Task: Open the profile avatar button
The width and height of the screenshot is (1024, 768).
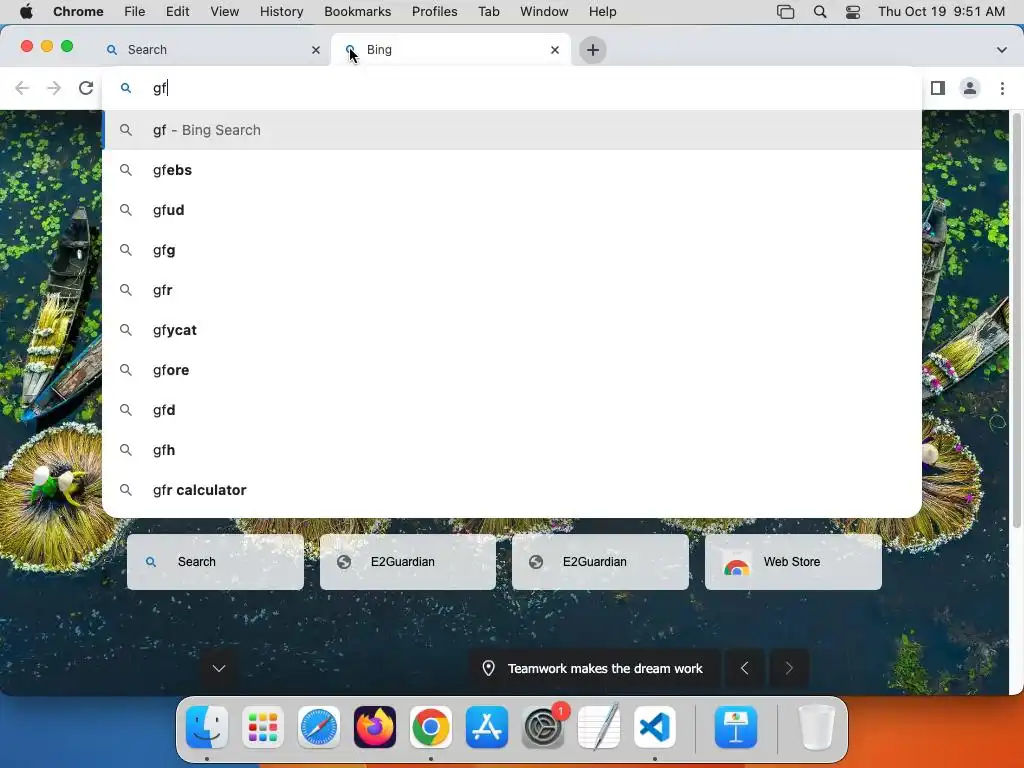Action: [970, 88]
